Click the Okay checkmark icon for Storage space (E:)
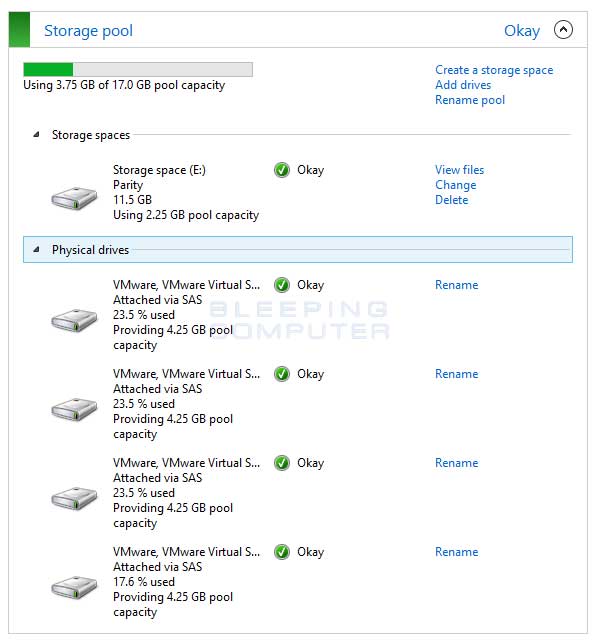 (x=282, y=170)
